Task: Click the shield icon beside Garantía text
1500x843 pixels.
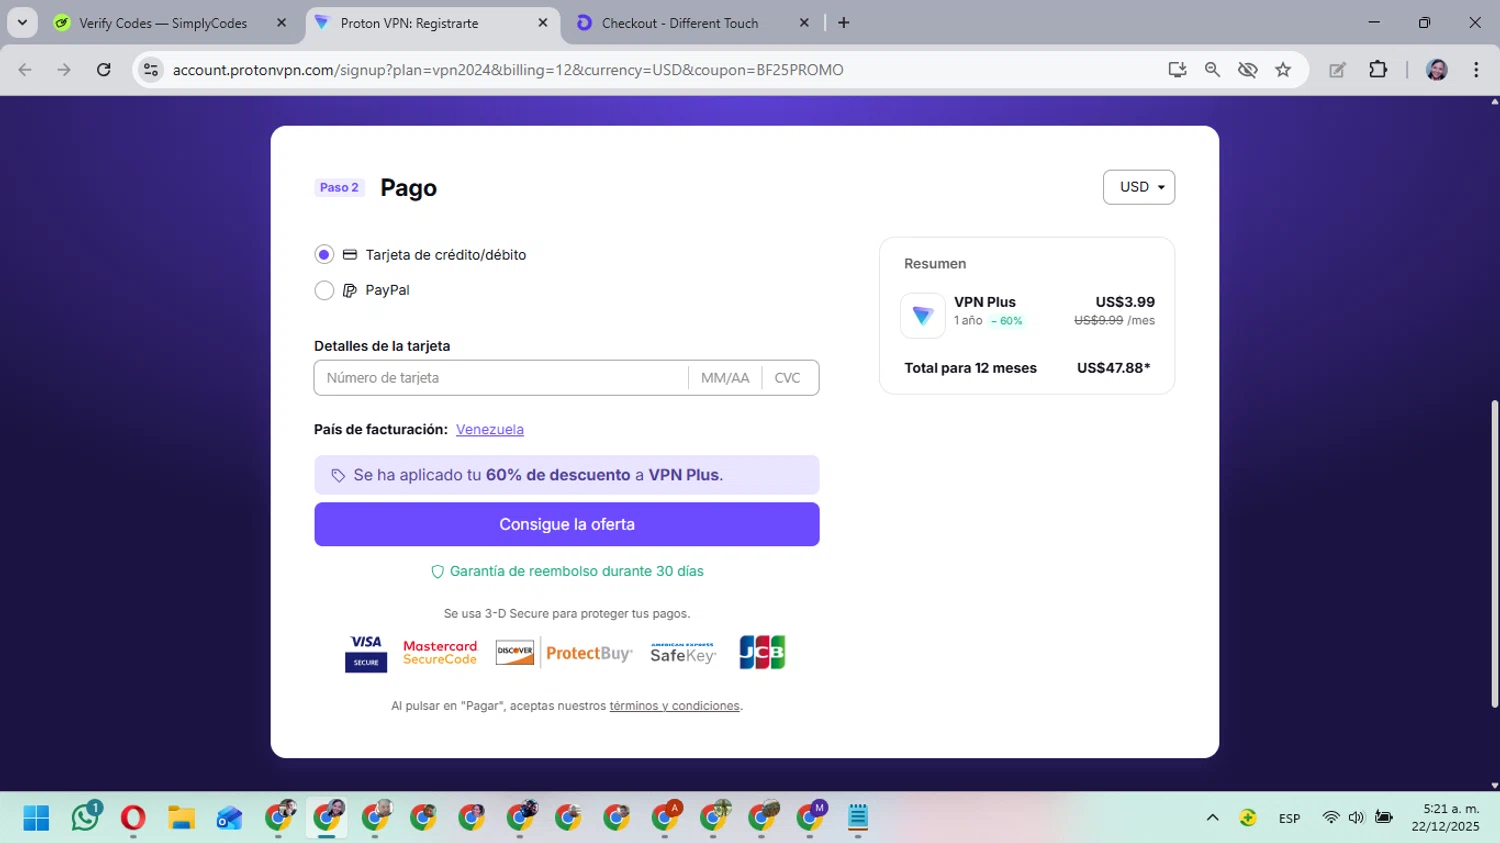Action: pyautogui.click(x=437, y=572)
